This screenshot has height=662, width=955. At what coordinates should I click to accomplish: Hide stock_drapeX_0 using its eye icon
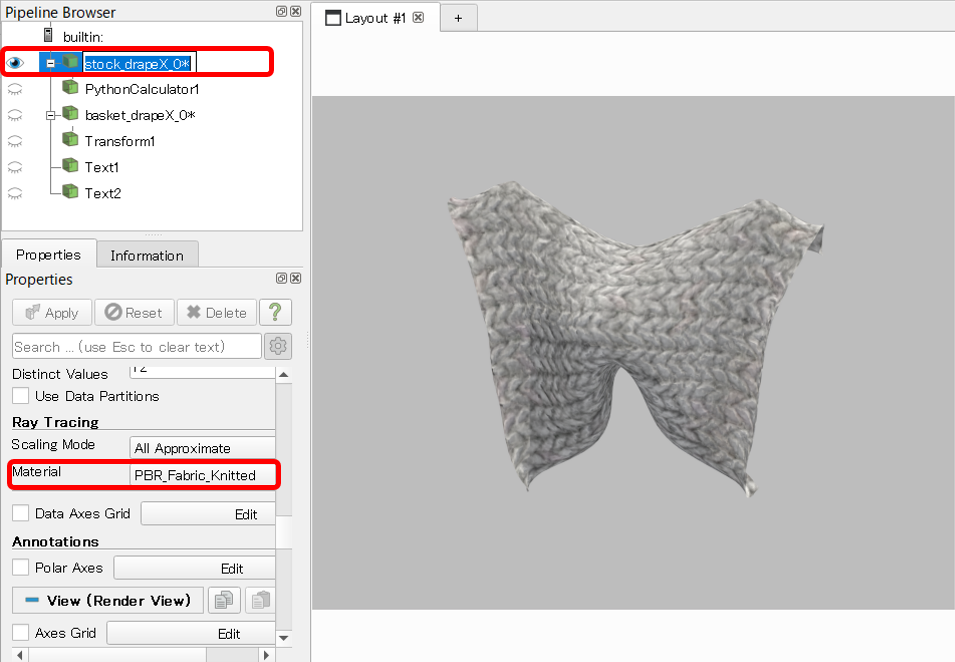[x=15, y=62]
